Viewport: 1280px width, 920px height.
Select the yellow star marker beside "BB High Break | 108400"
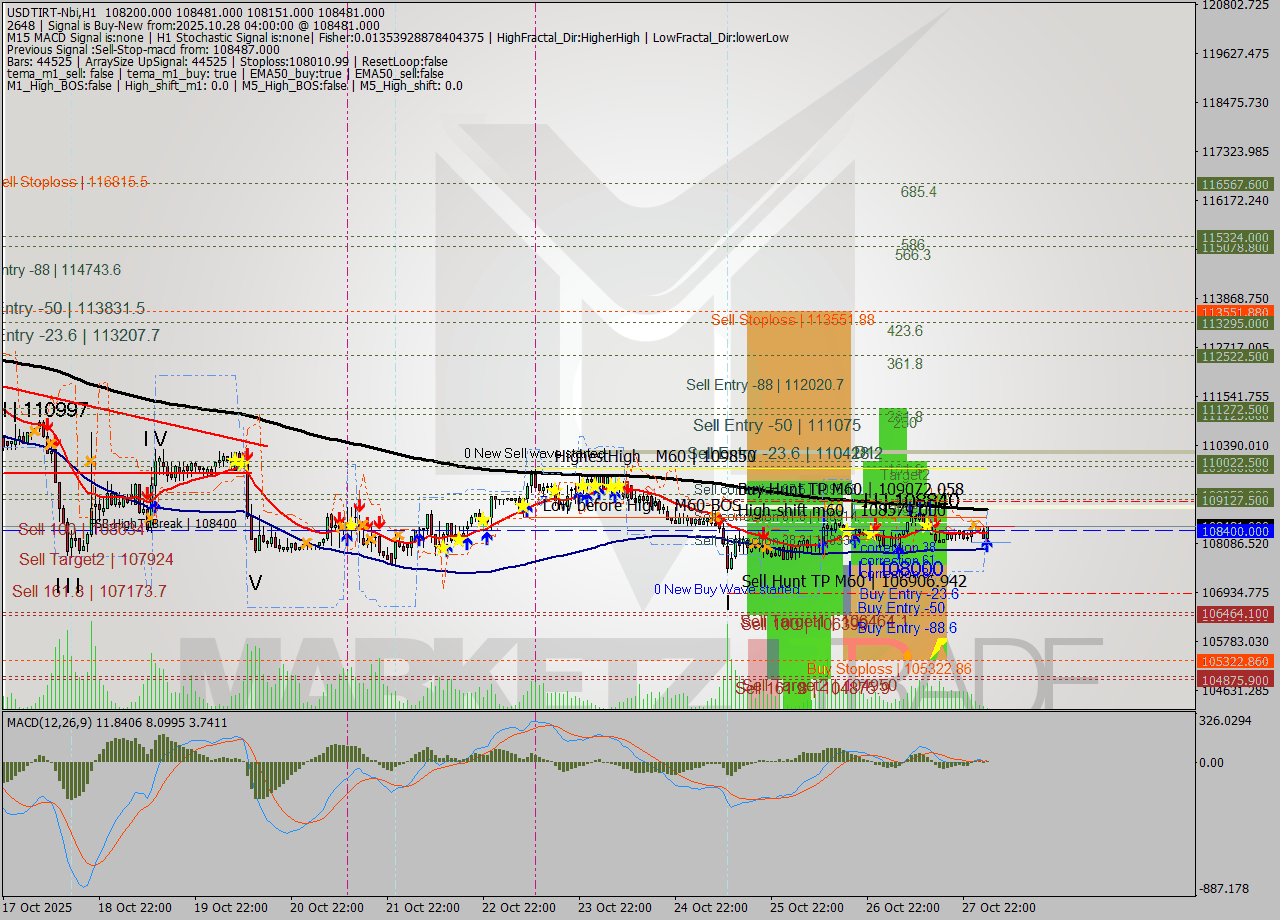[x=150, y=518]
